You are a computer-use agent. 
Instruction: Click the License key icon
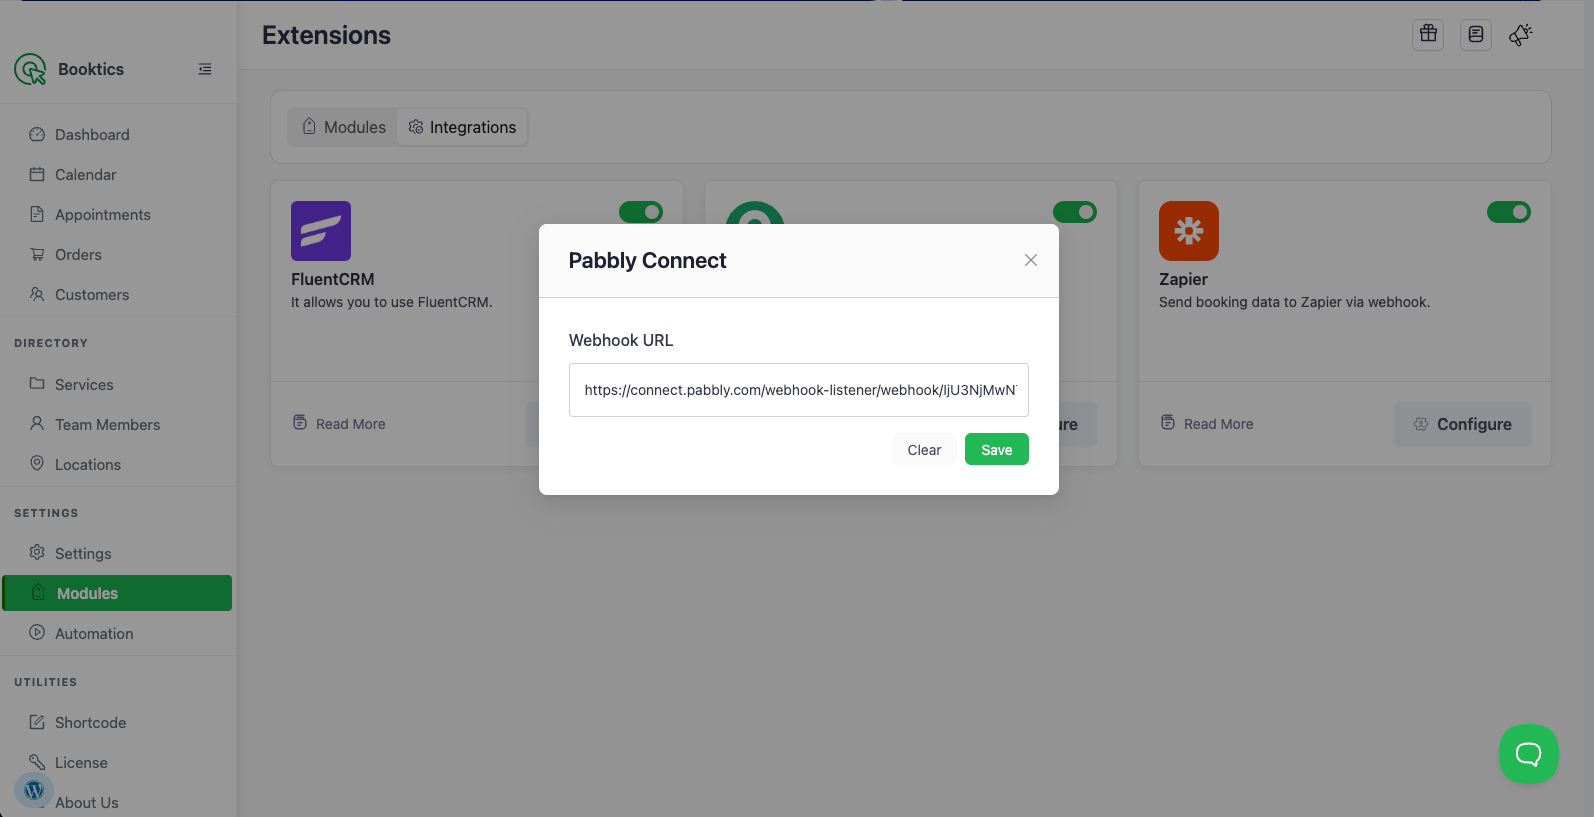(x=37, y=761)
